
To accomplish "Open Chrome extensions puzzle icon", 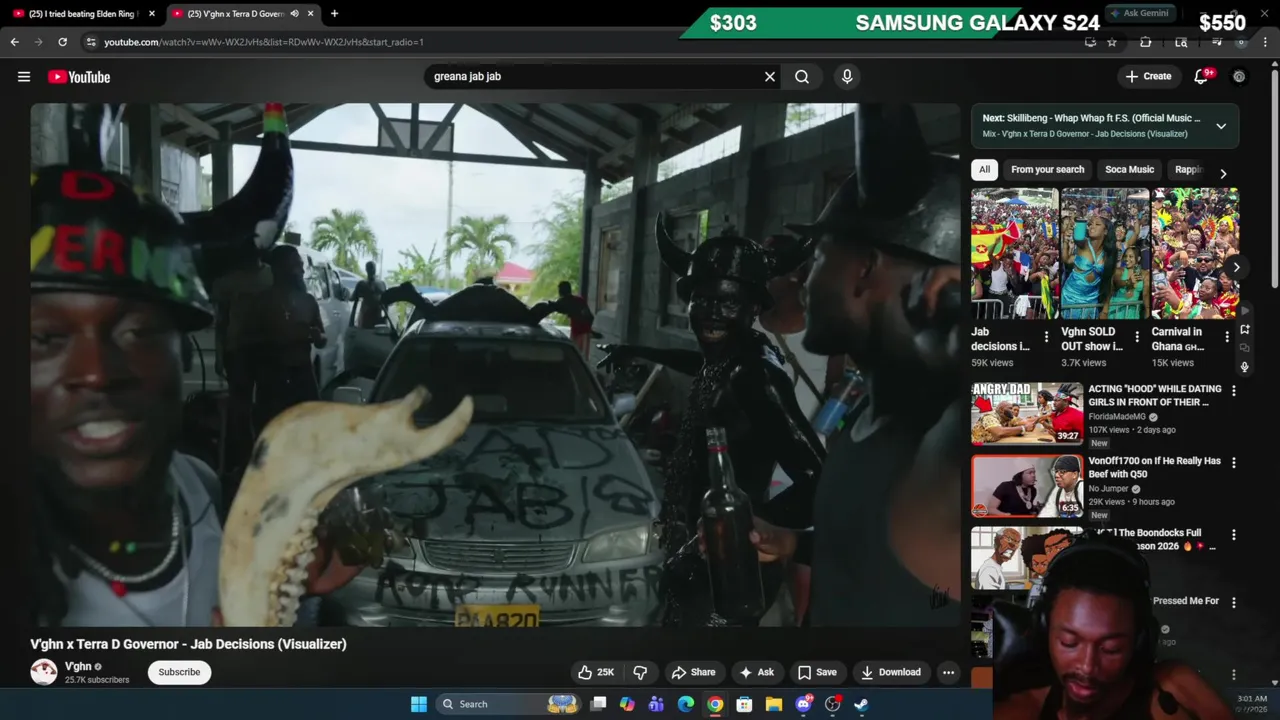I will pos(1146,42).
